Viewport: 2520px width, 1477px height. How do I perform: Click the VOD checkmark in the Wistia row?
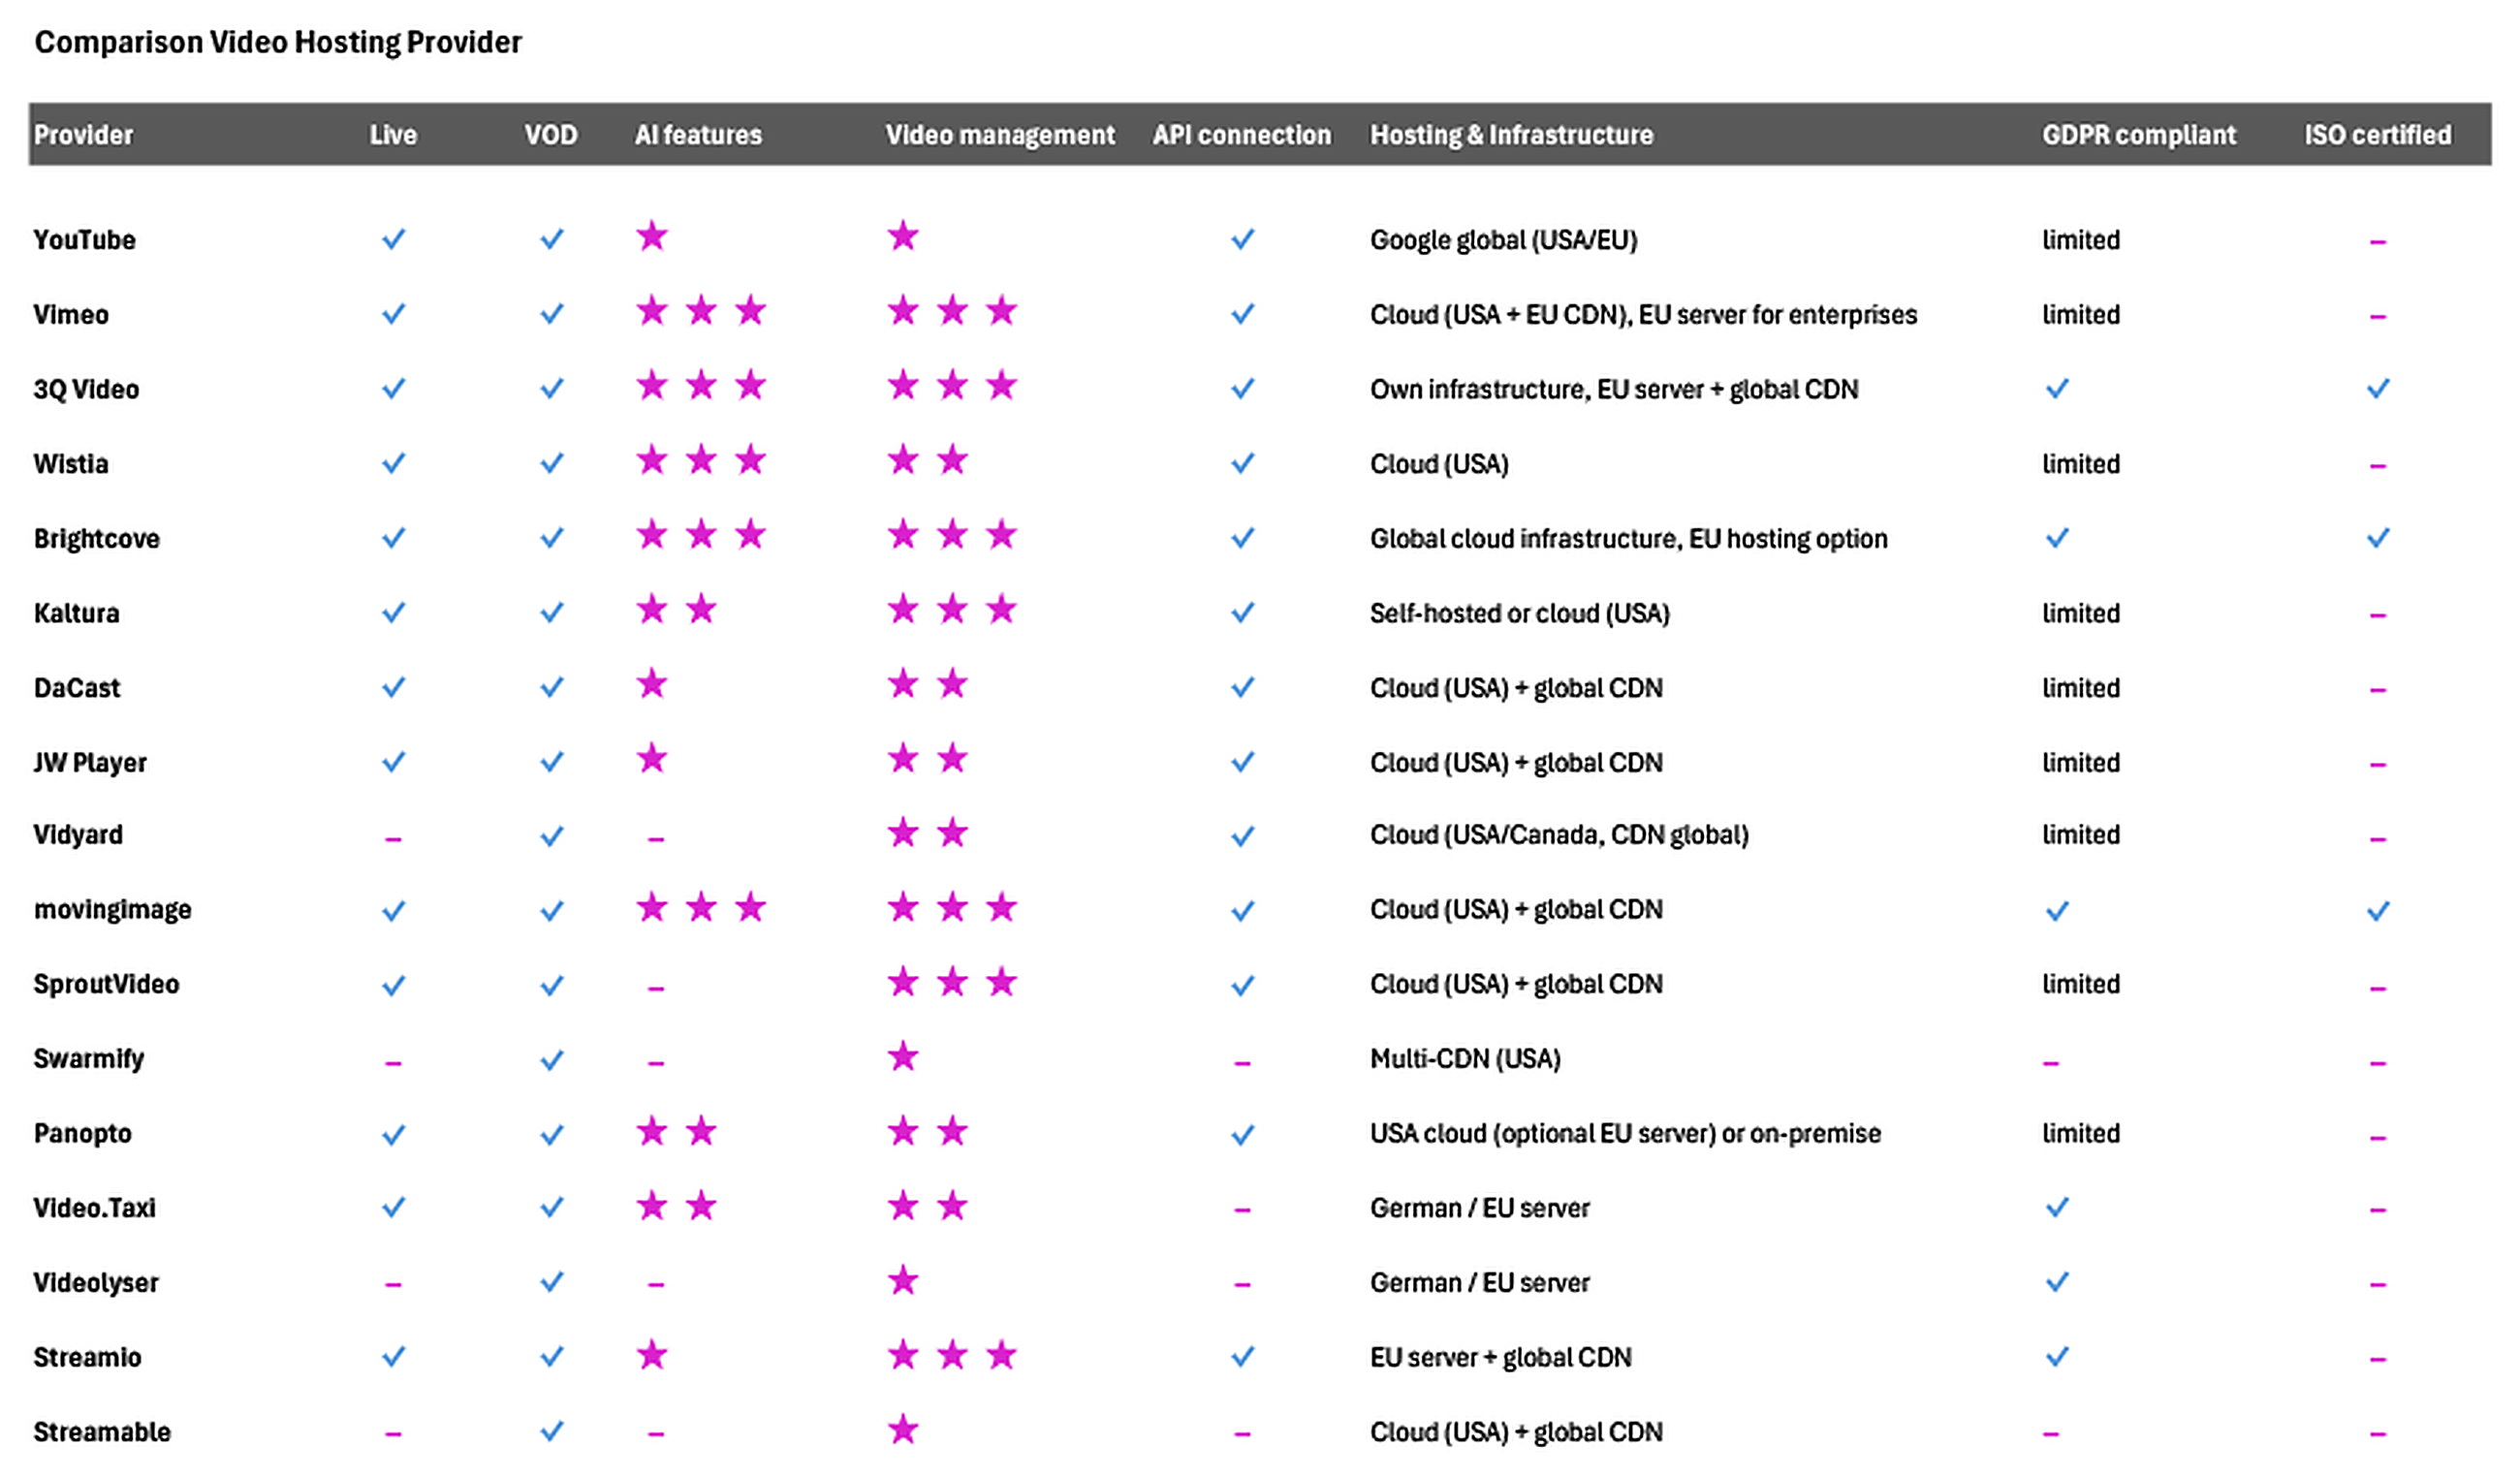pyautogui.click(x=551, y=463)
